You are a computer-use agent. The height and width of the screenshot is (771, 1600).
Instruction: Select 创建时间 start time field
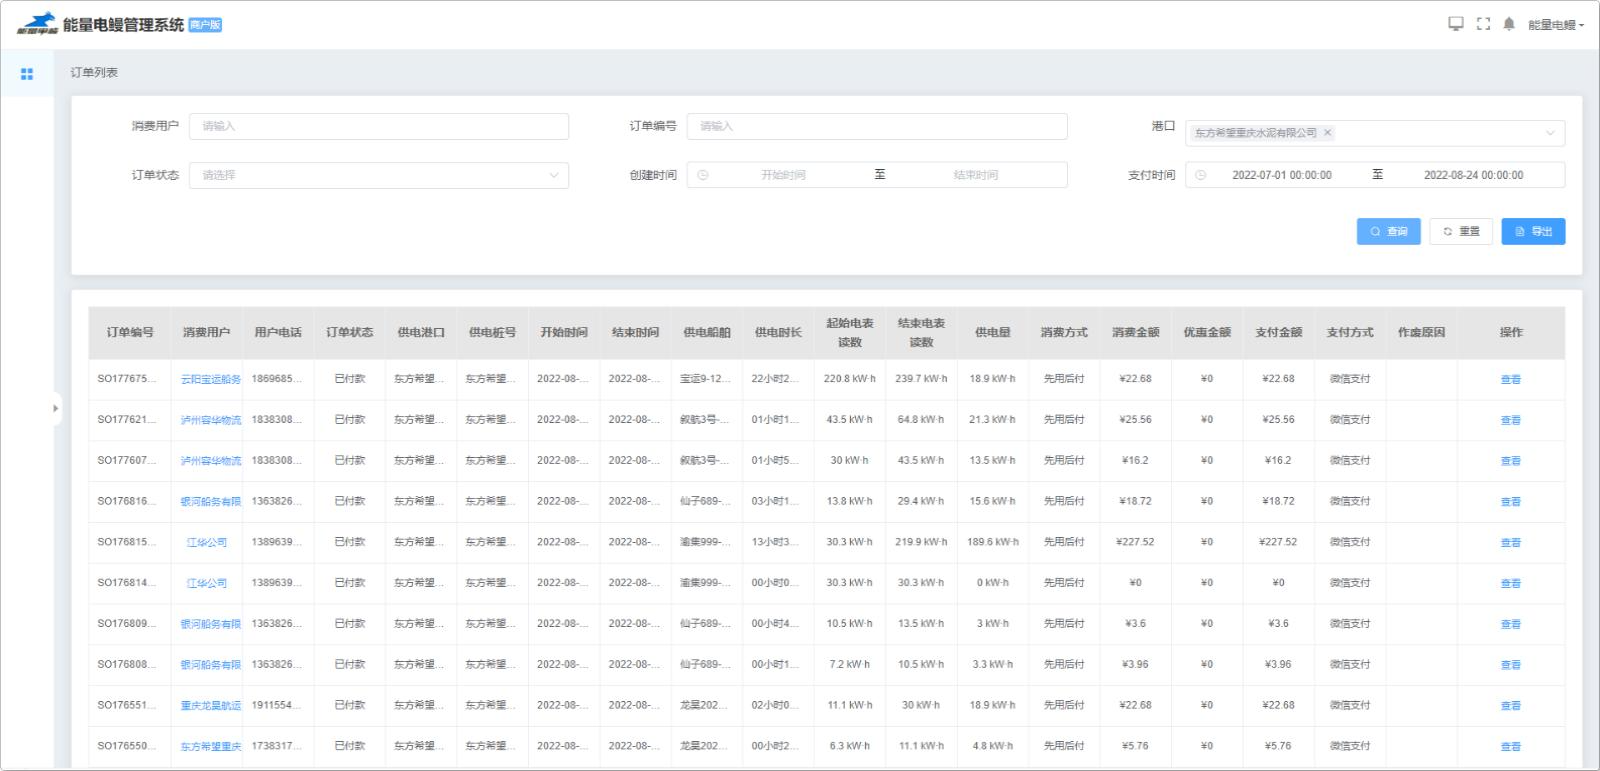[783, 175]
